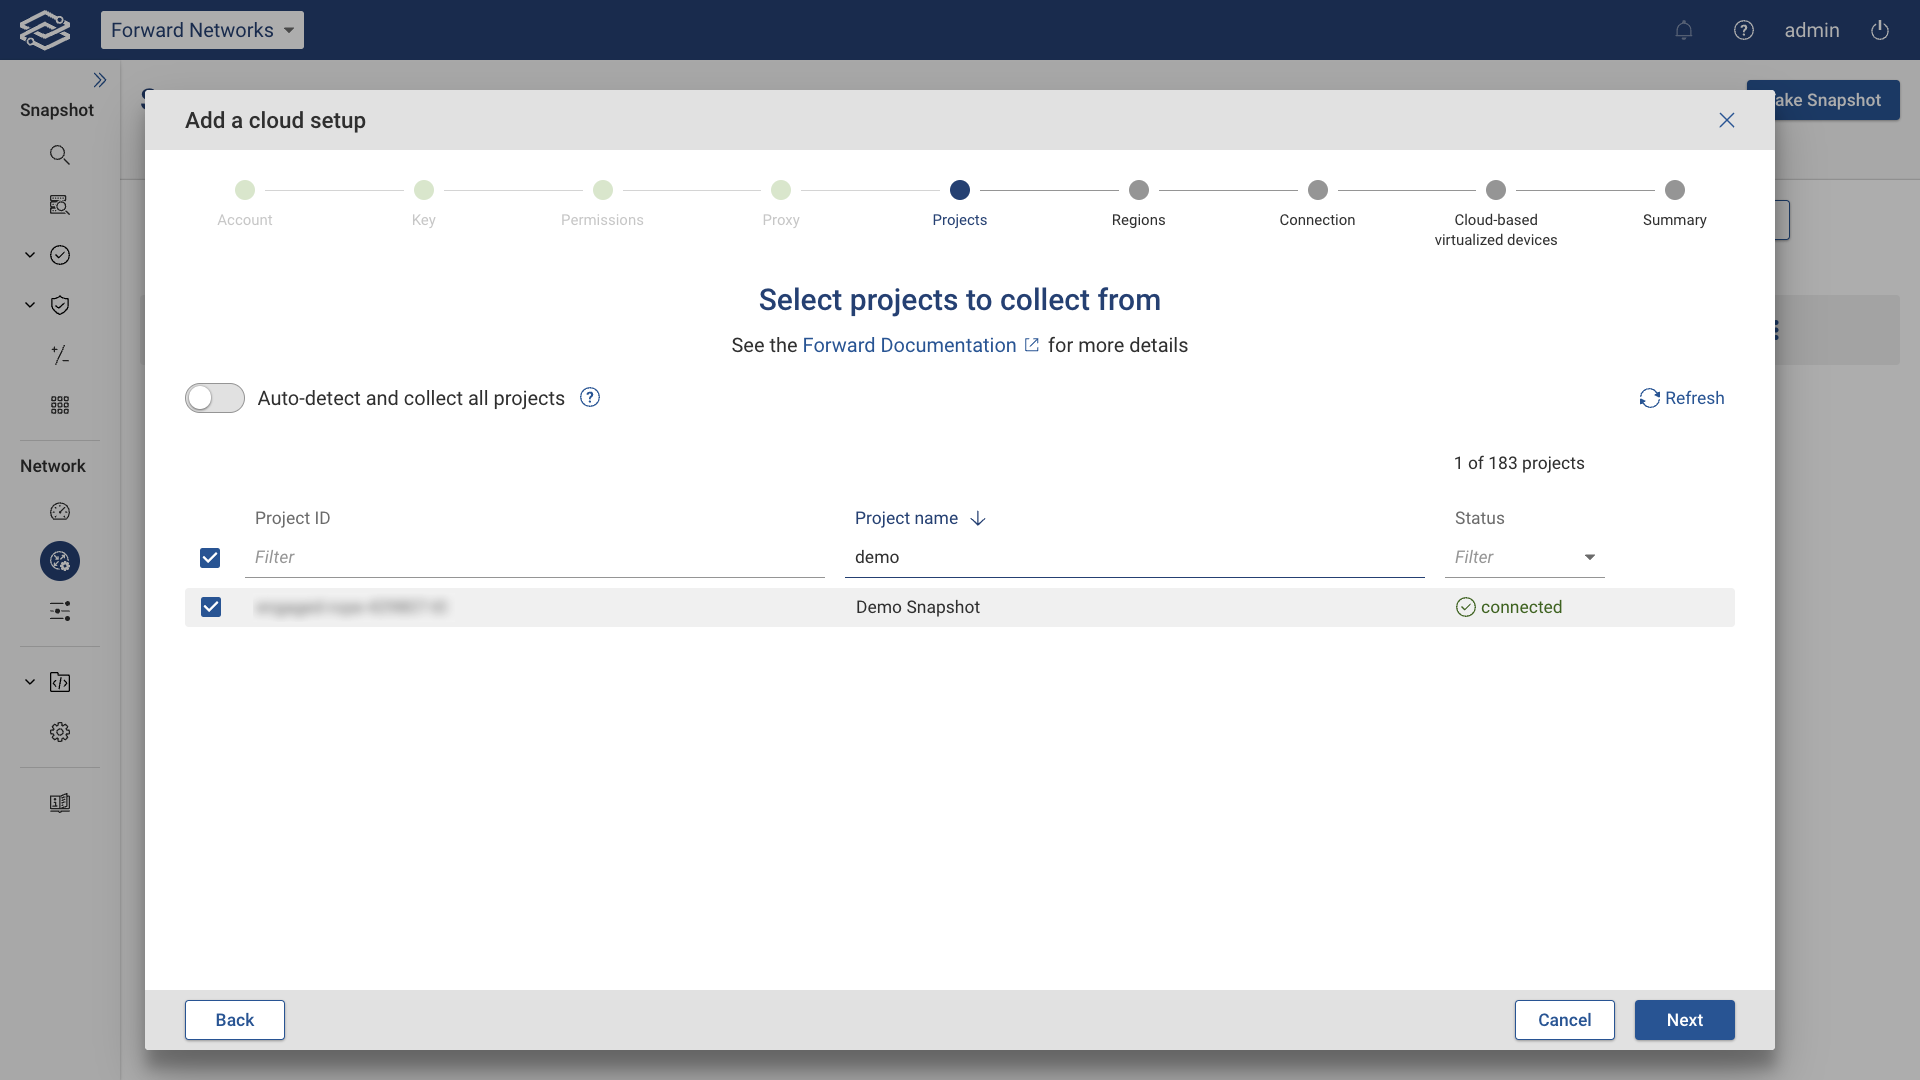Collapse the sidebar with the double-chevron arrow
The height and width of the screenshot is (1080, 1920).
coord(100,80)
